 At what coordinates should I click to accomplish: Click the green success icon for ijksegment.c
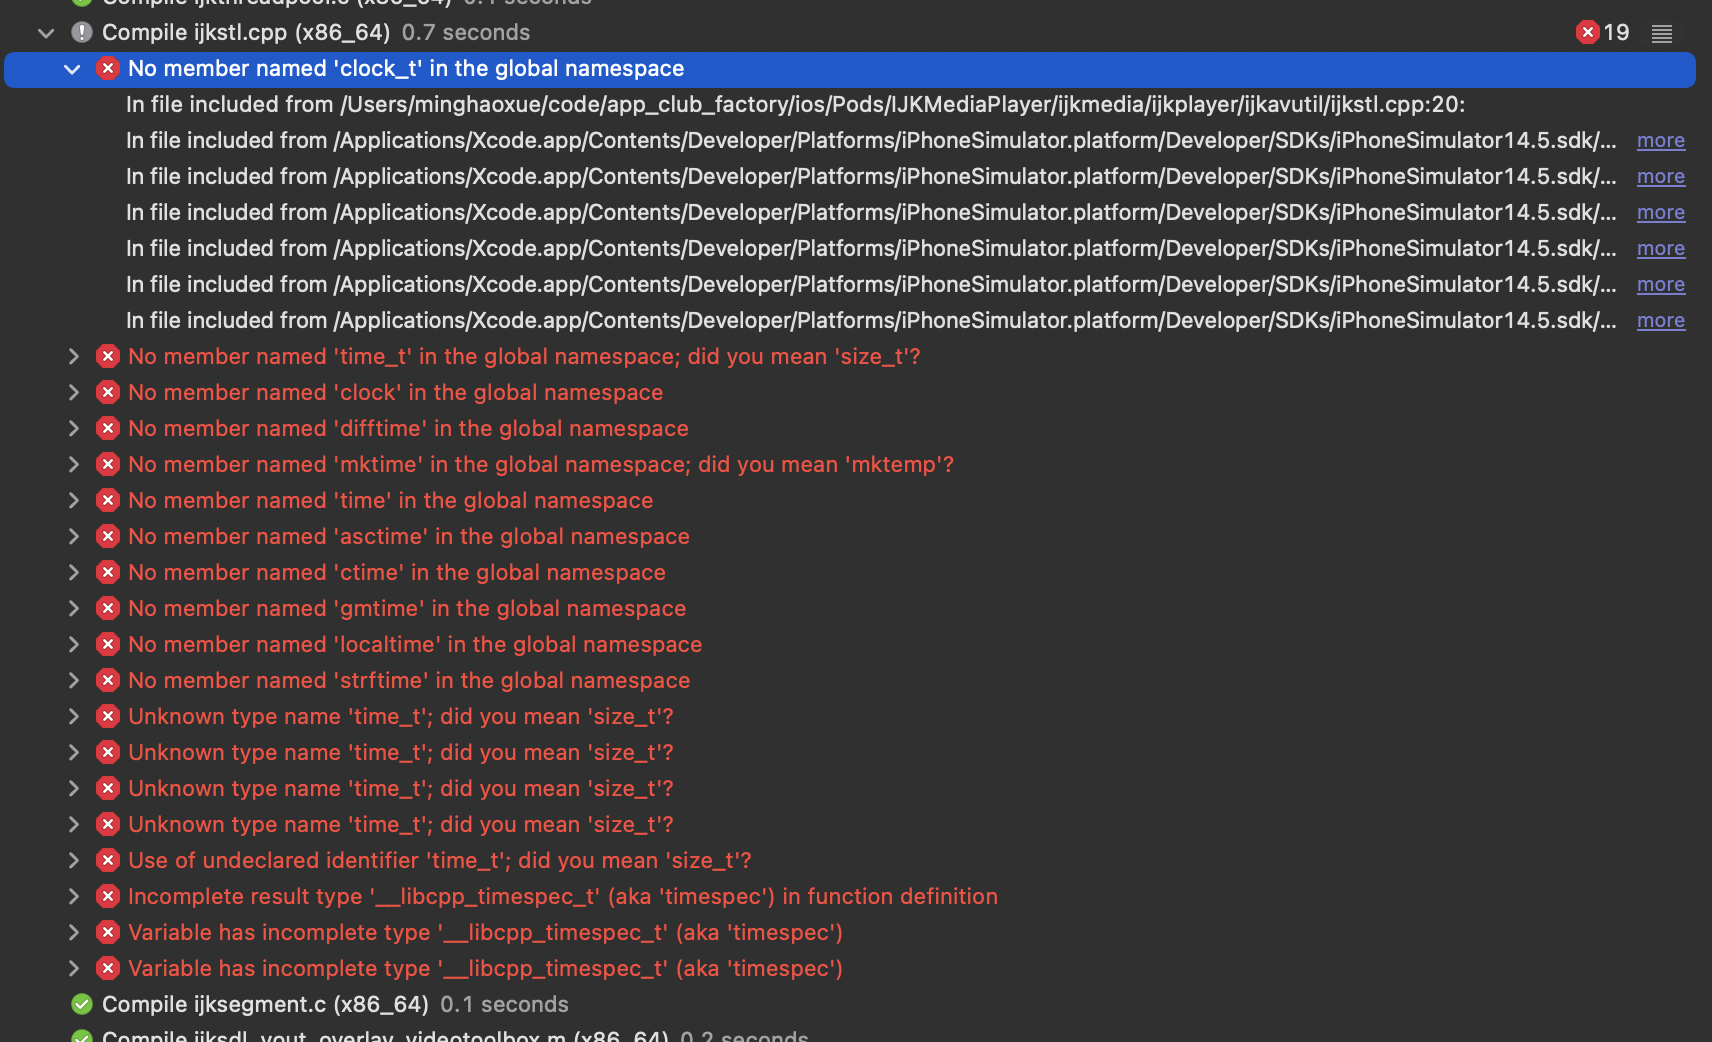(82, 1005)
